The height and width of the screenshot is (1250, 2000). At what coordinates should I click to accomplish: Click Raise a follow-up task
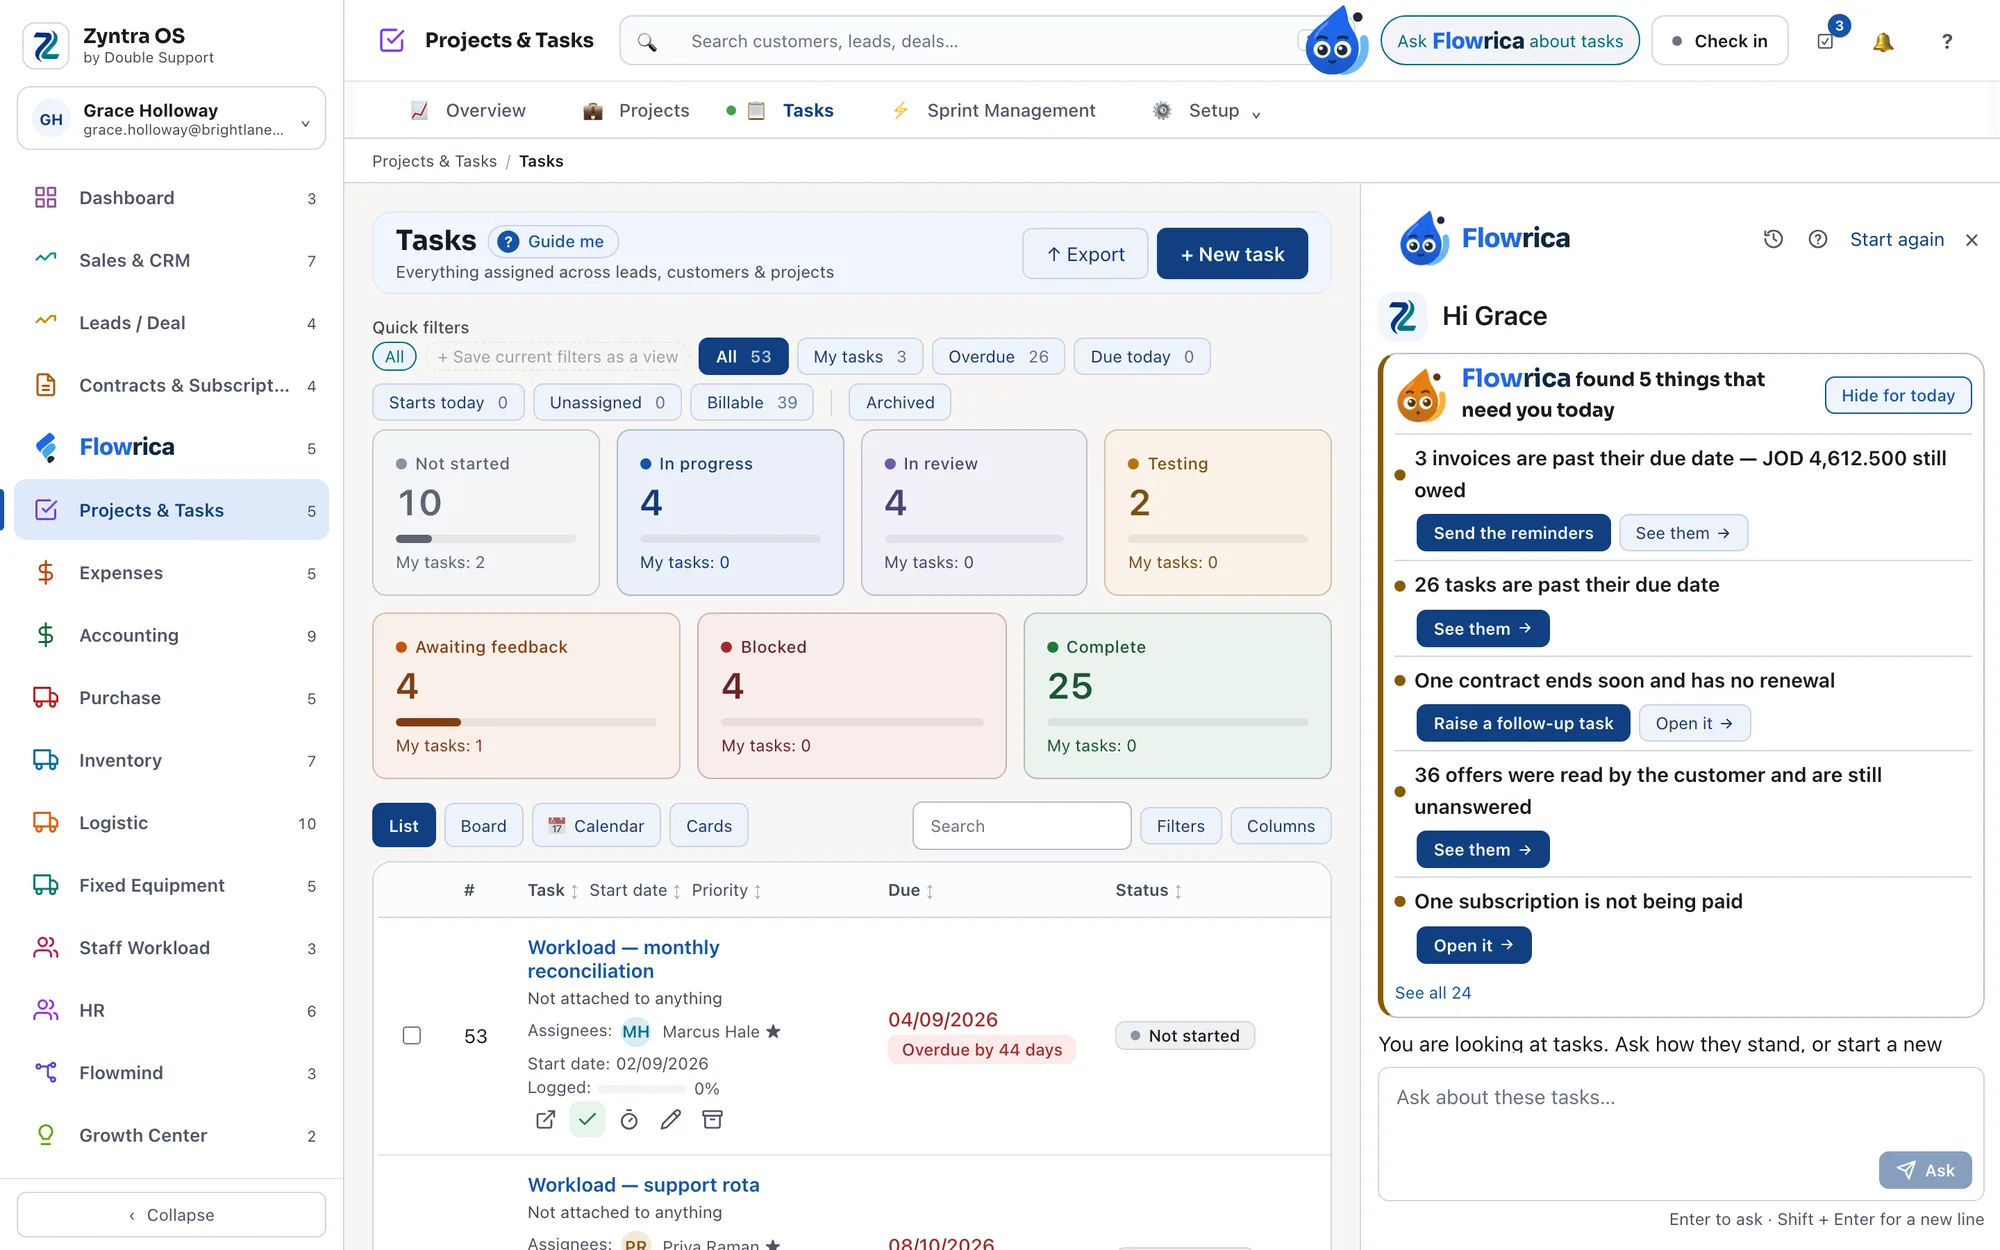tap(1523, 723)
